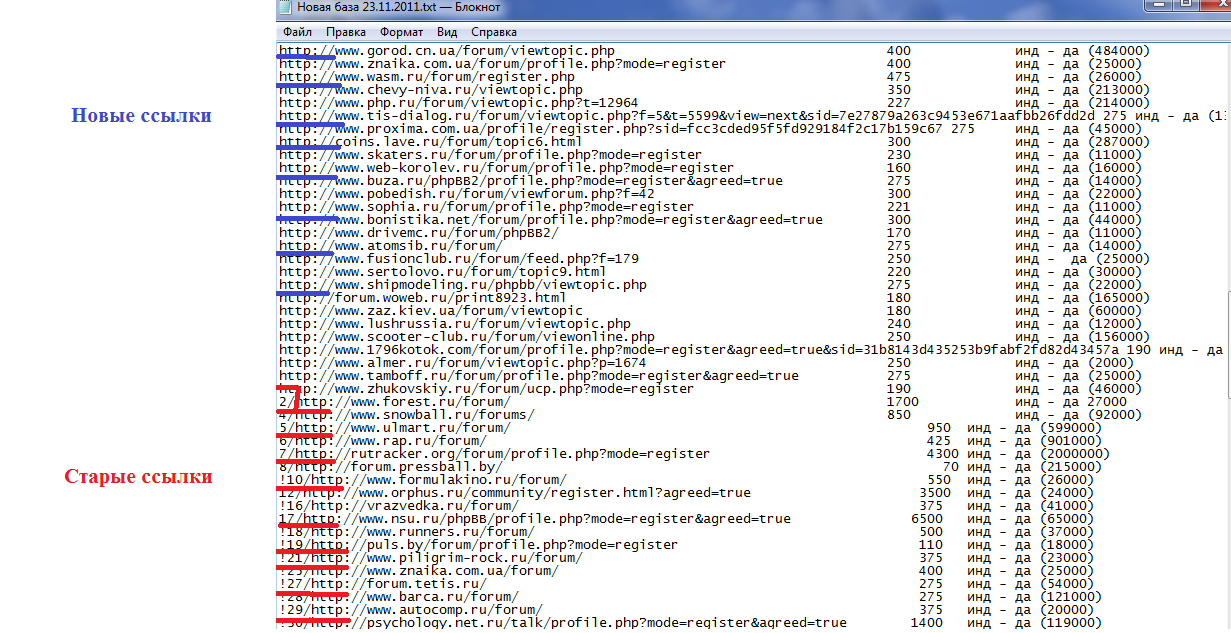The image size is (1231, 633).
Task: Click the number 6500 in the nsu.ru row
Action: click(927, 519)
